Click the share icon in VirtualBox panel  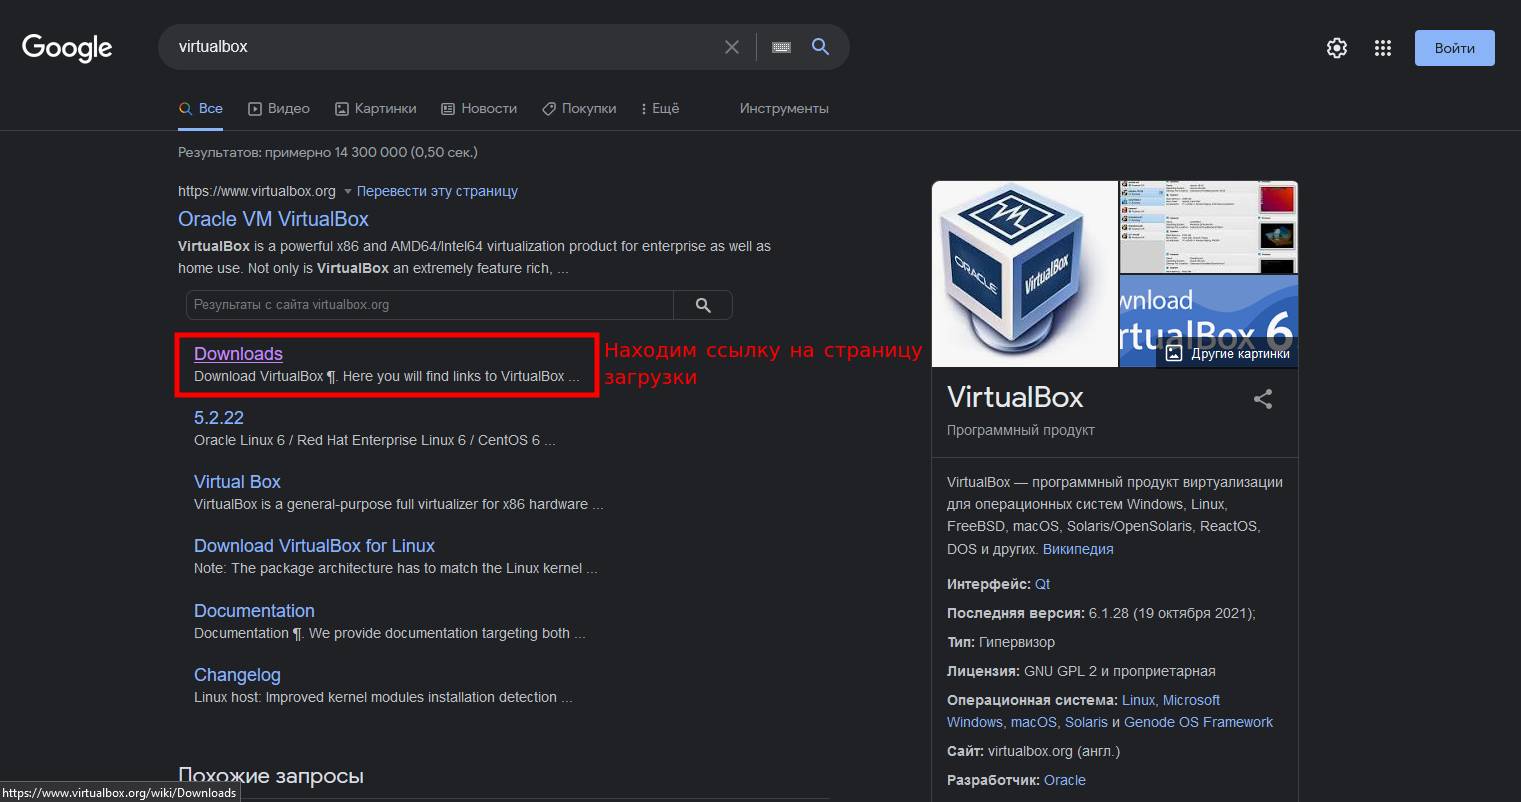point(1263,399)
